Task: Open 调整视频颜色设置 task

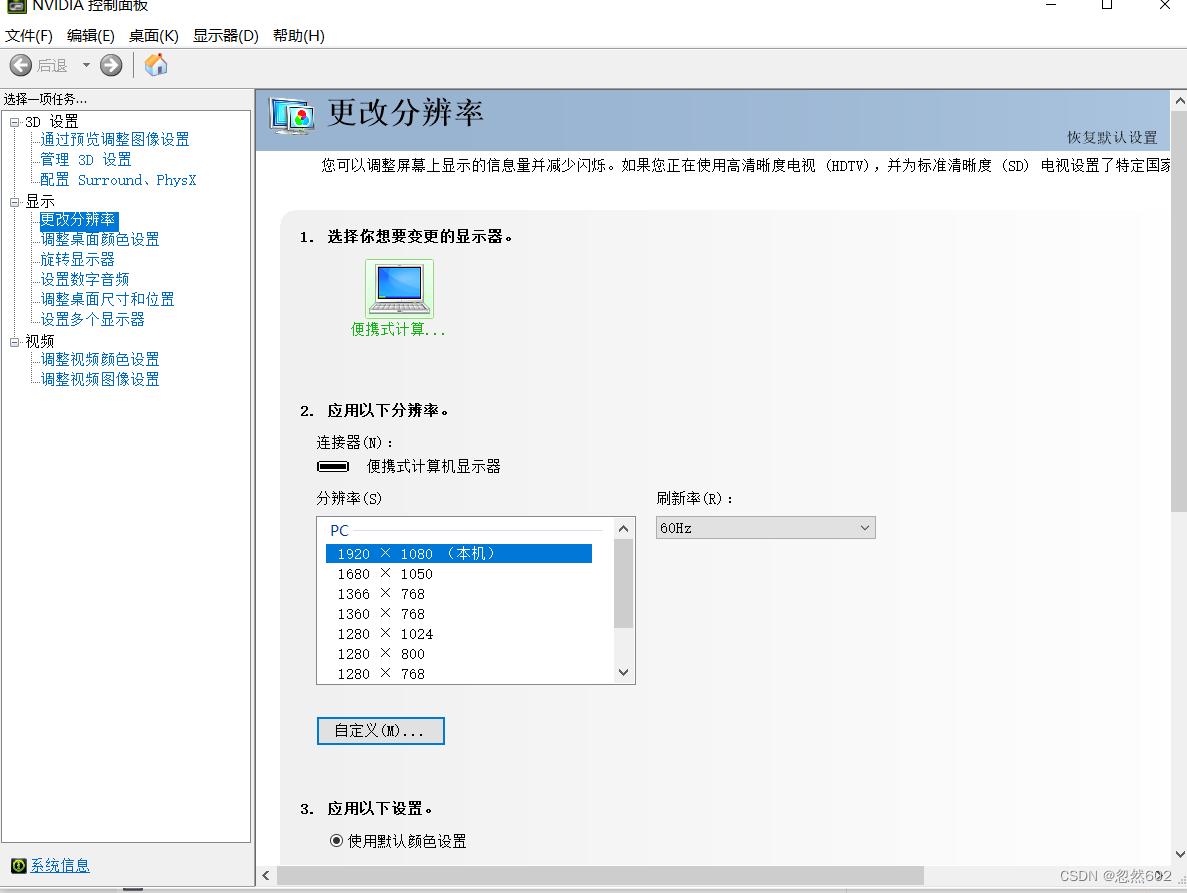Action: pos(100,359)
